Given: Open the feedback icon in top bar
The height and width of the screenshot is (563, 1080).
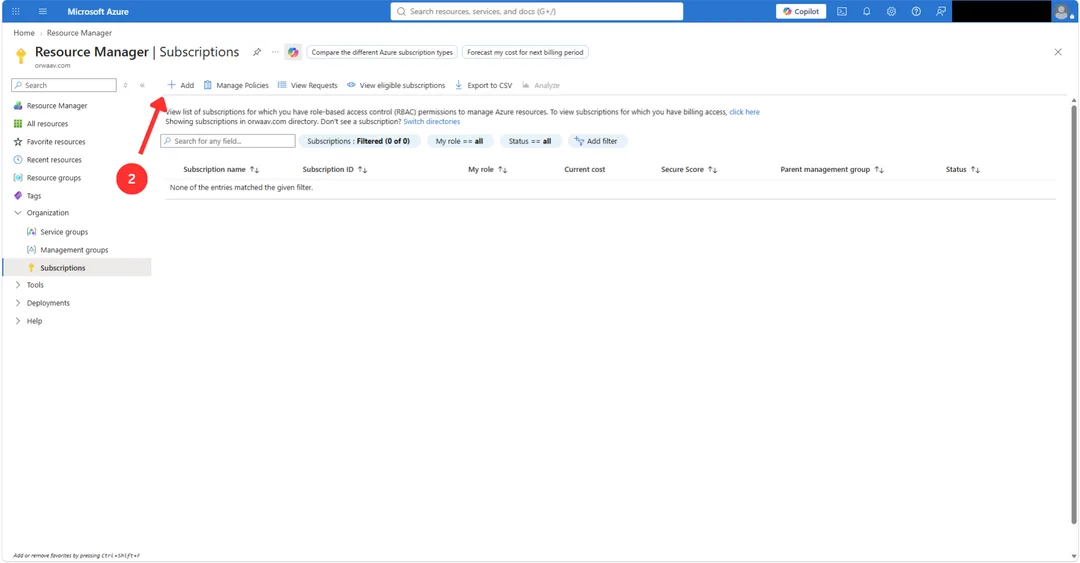Looking at the screenshot, I should (x=941, y=12).
